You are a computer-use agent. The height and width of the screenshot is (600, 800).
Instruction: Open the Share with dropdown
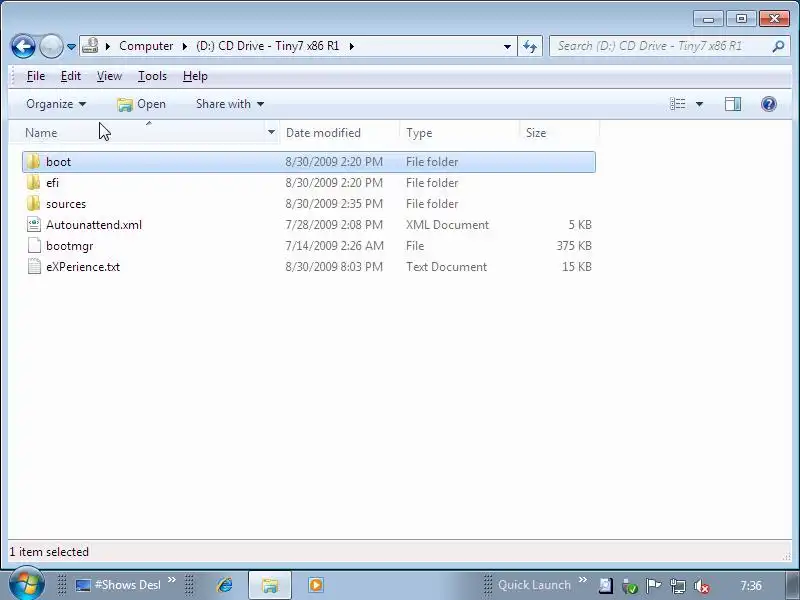tap(230, 104)
